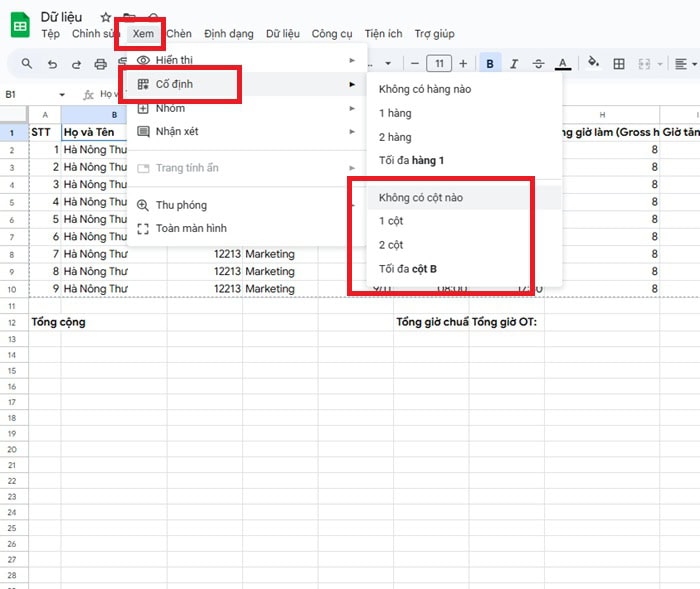Select 'Không có cột nào' freeze option
The width and height of the screenshot is (700, 589).
click(x=421, y=197)
